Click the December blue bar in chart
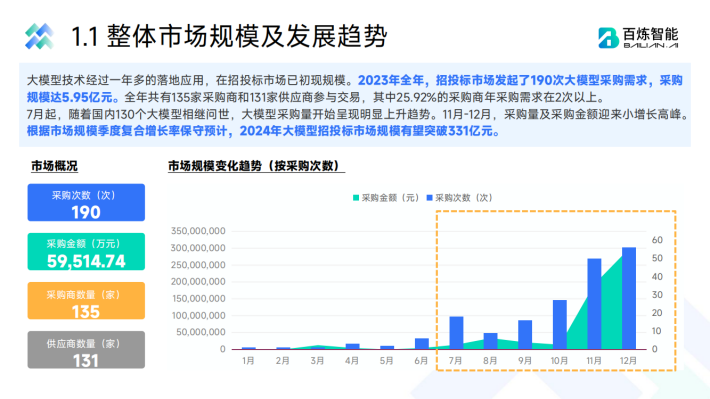Image resolution: width=710 pixels, height=399 pixels. click(x=629, y=298)
